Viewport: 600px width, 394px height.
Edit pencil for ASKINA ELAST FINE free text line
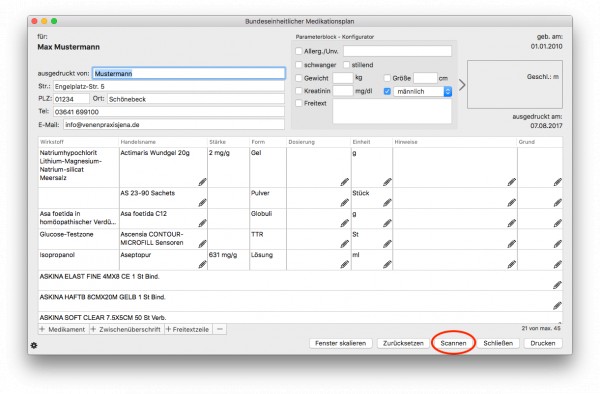pos(558,285)
